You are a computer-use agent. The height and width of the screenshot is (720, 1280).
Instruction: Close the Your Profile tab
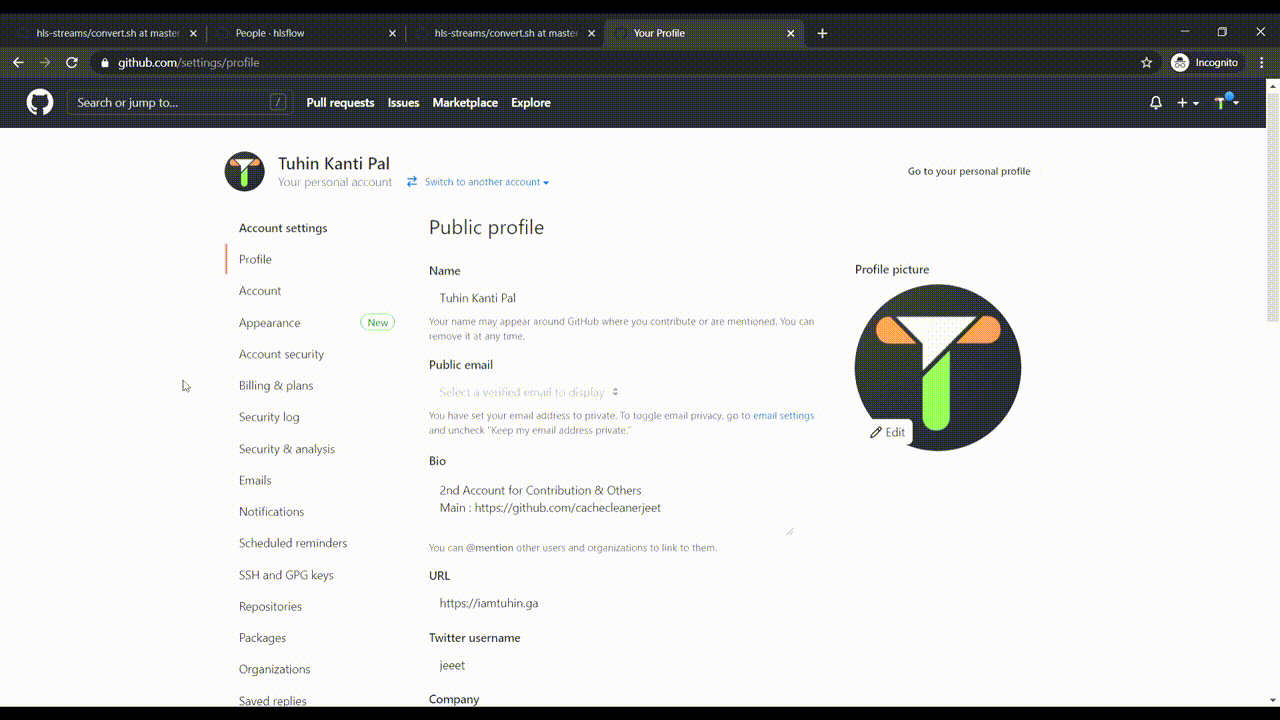tap(791, 33)
